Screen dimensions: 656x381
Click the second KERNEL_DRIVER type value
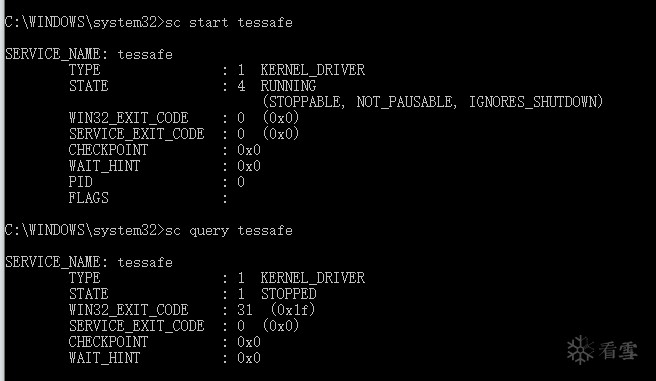[x=313, y=278]
